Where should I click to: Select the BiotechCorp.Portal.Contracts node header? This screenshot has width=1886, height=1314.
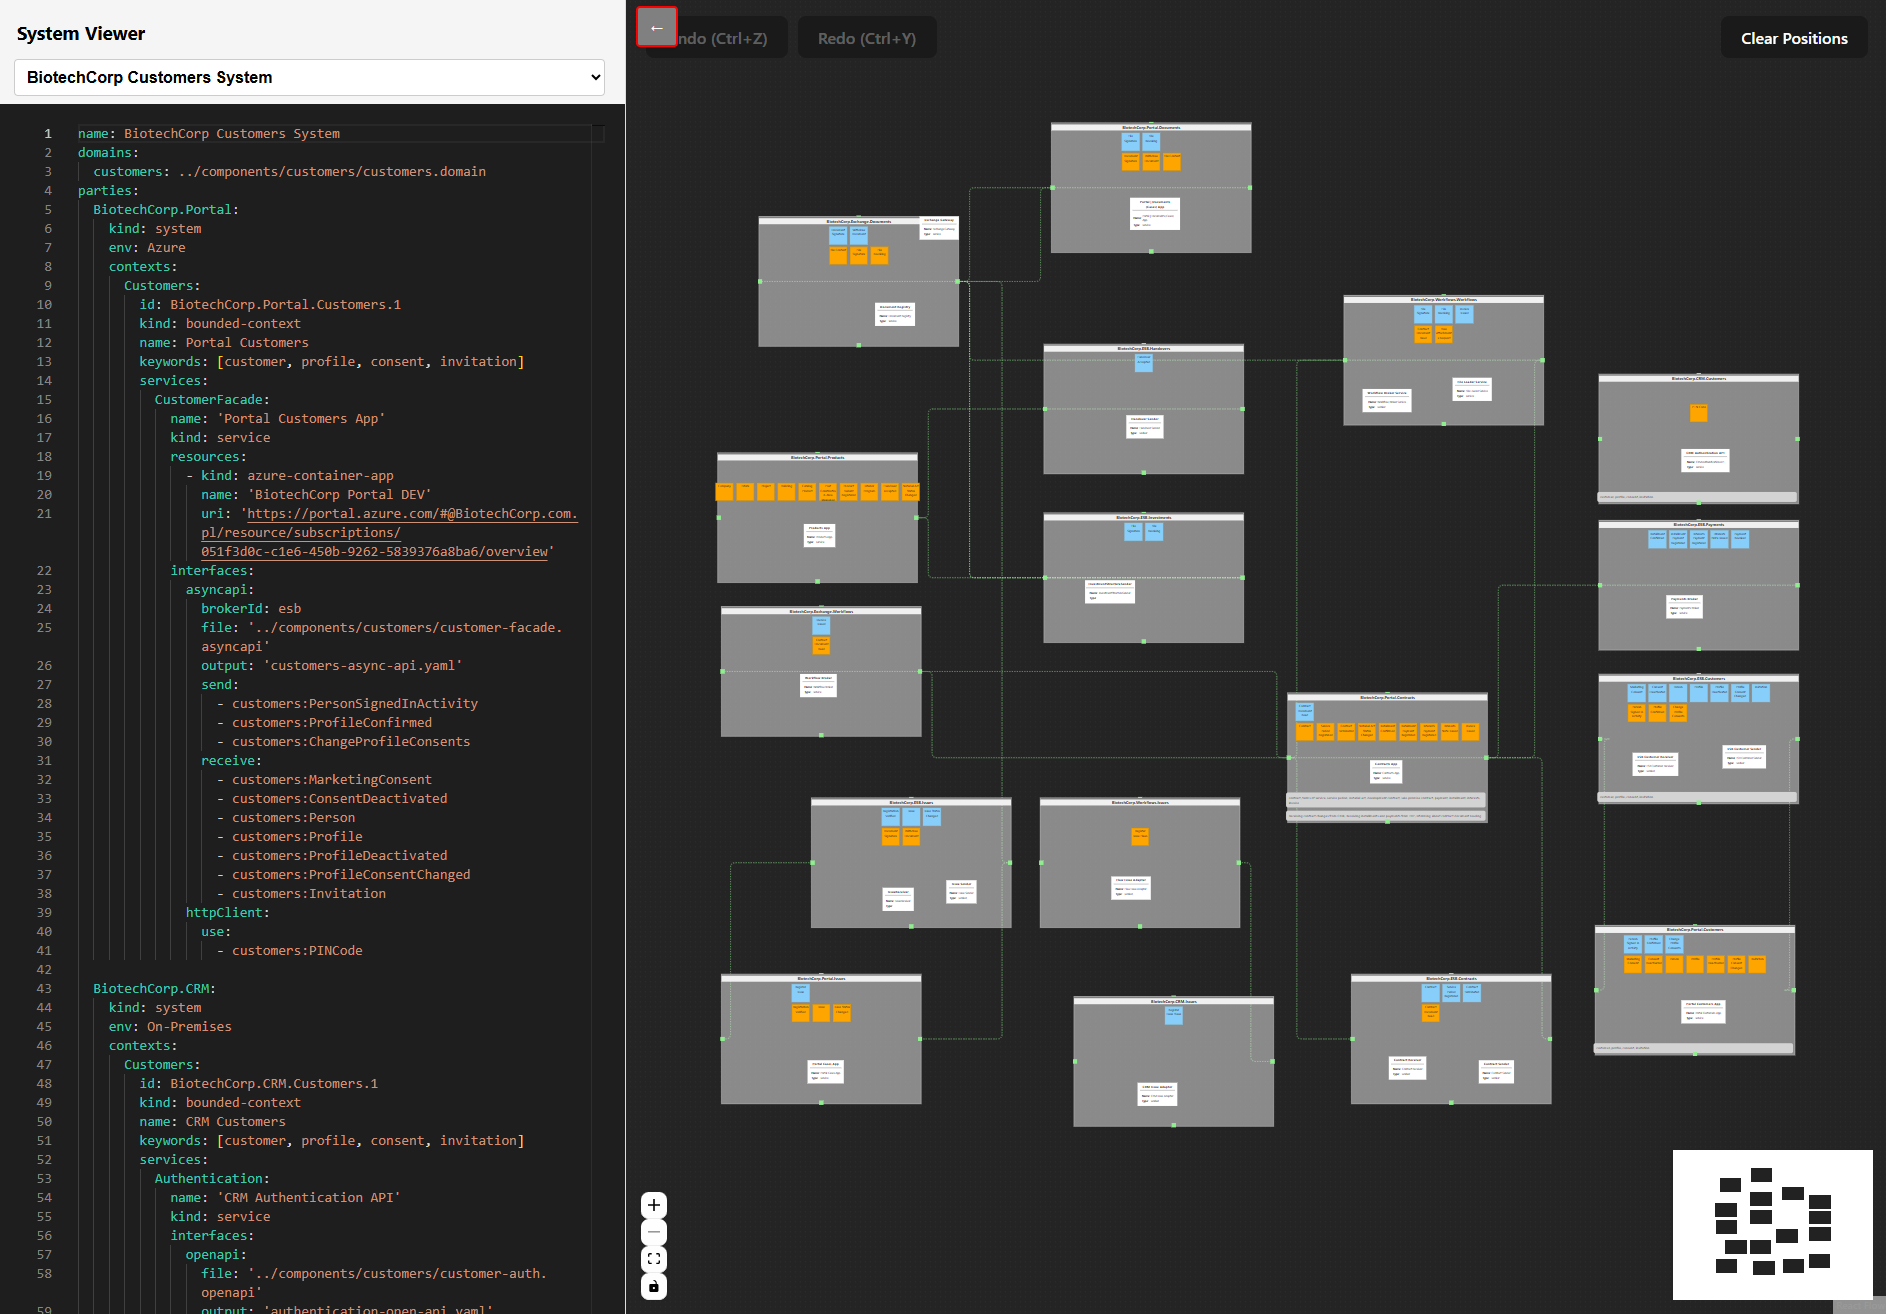pyautogui.click(x=1386, y=698)
